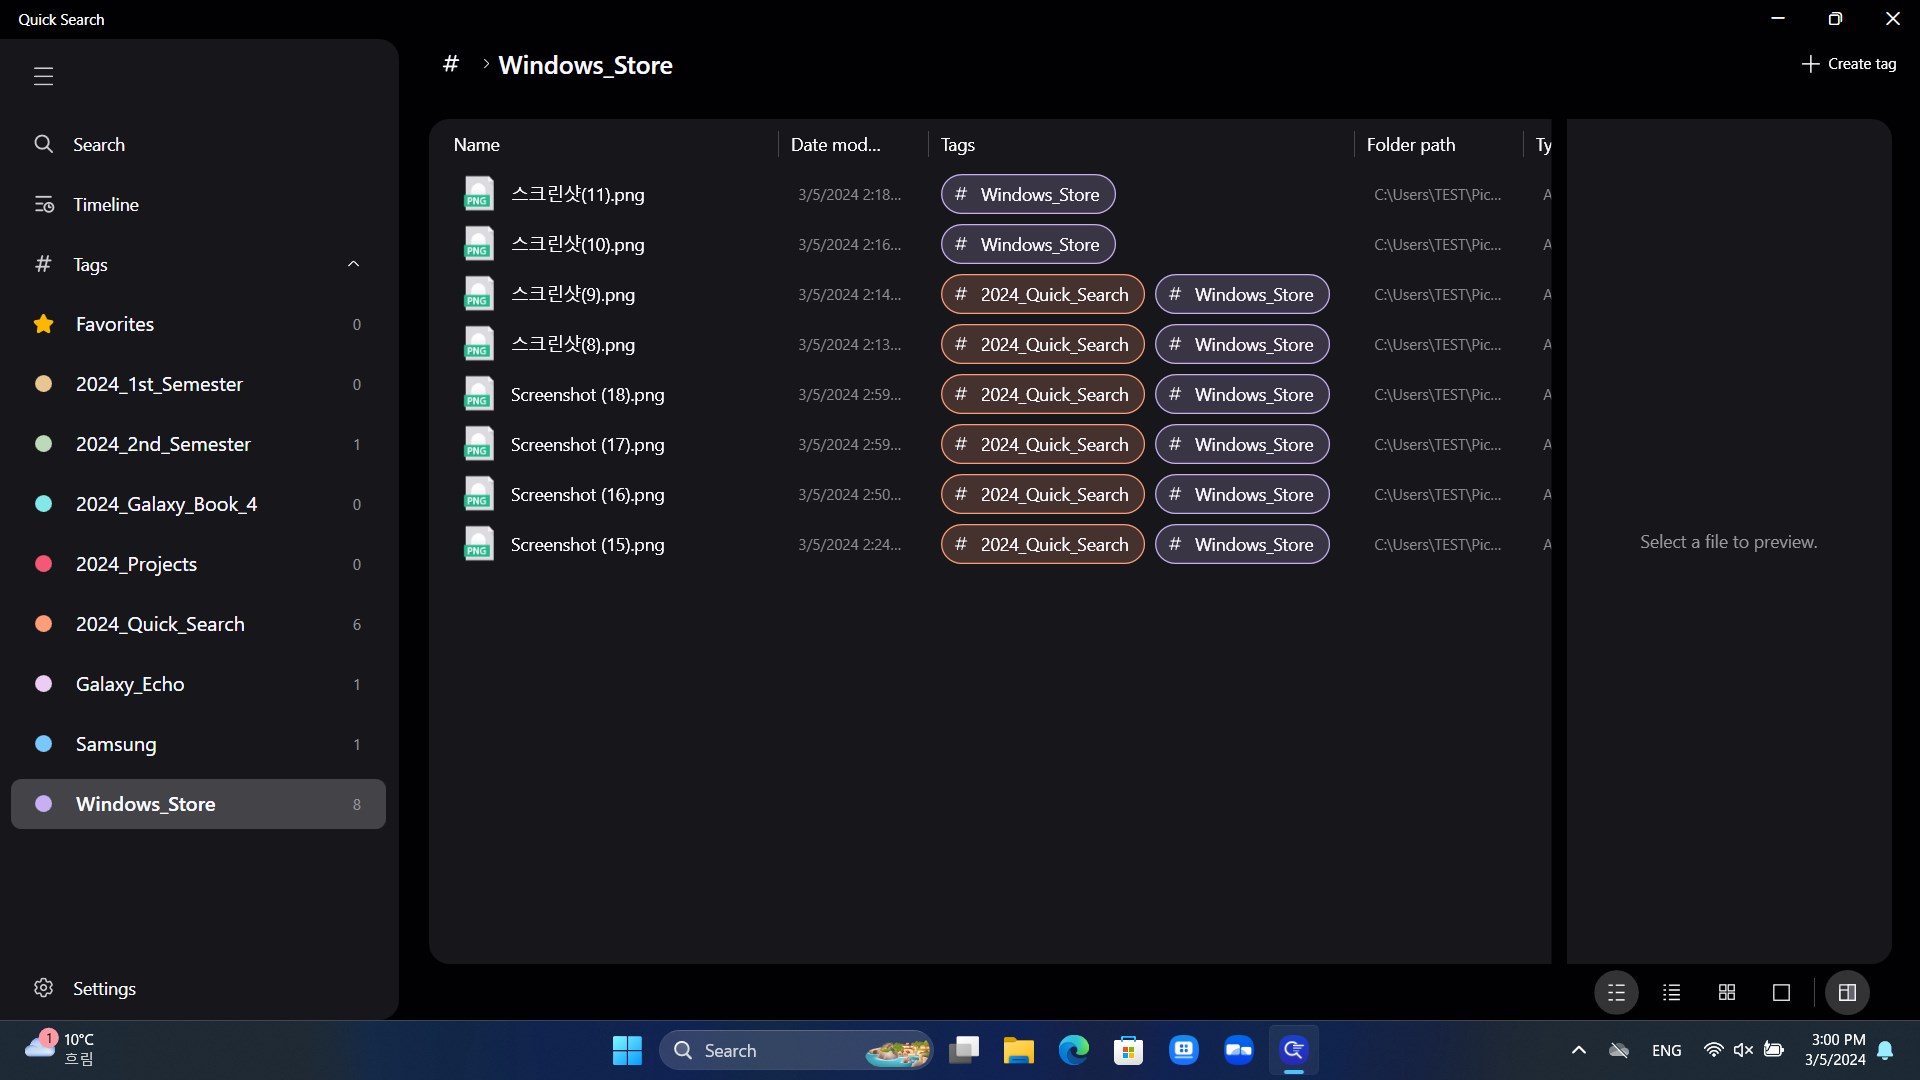Click the folder path of Screenshot (17).png
This screenshot has height=1080, width=1920.
1437,444
